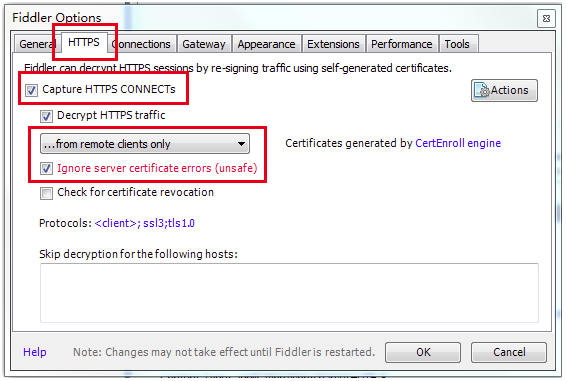The width and height of the screenshot is (566, 381).
Task: Open the Tools tab
Action: pyautogui.click(x=457, y=44)
